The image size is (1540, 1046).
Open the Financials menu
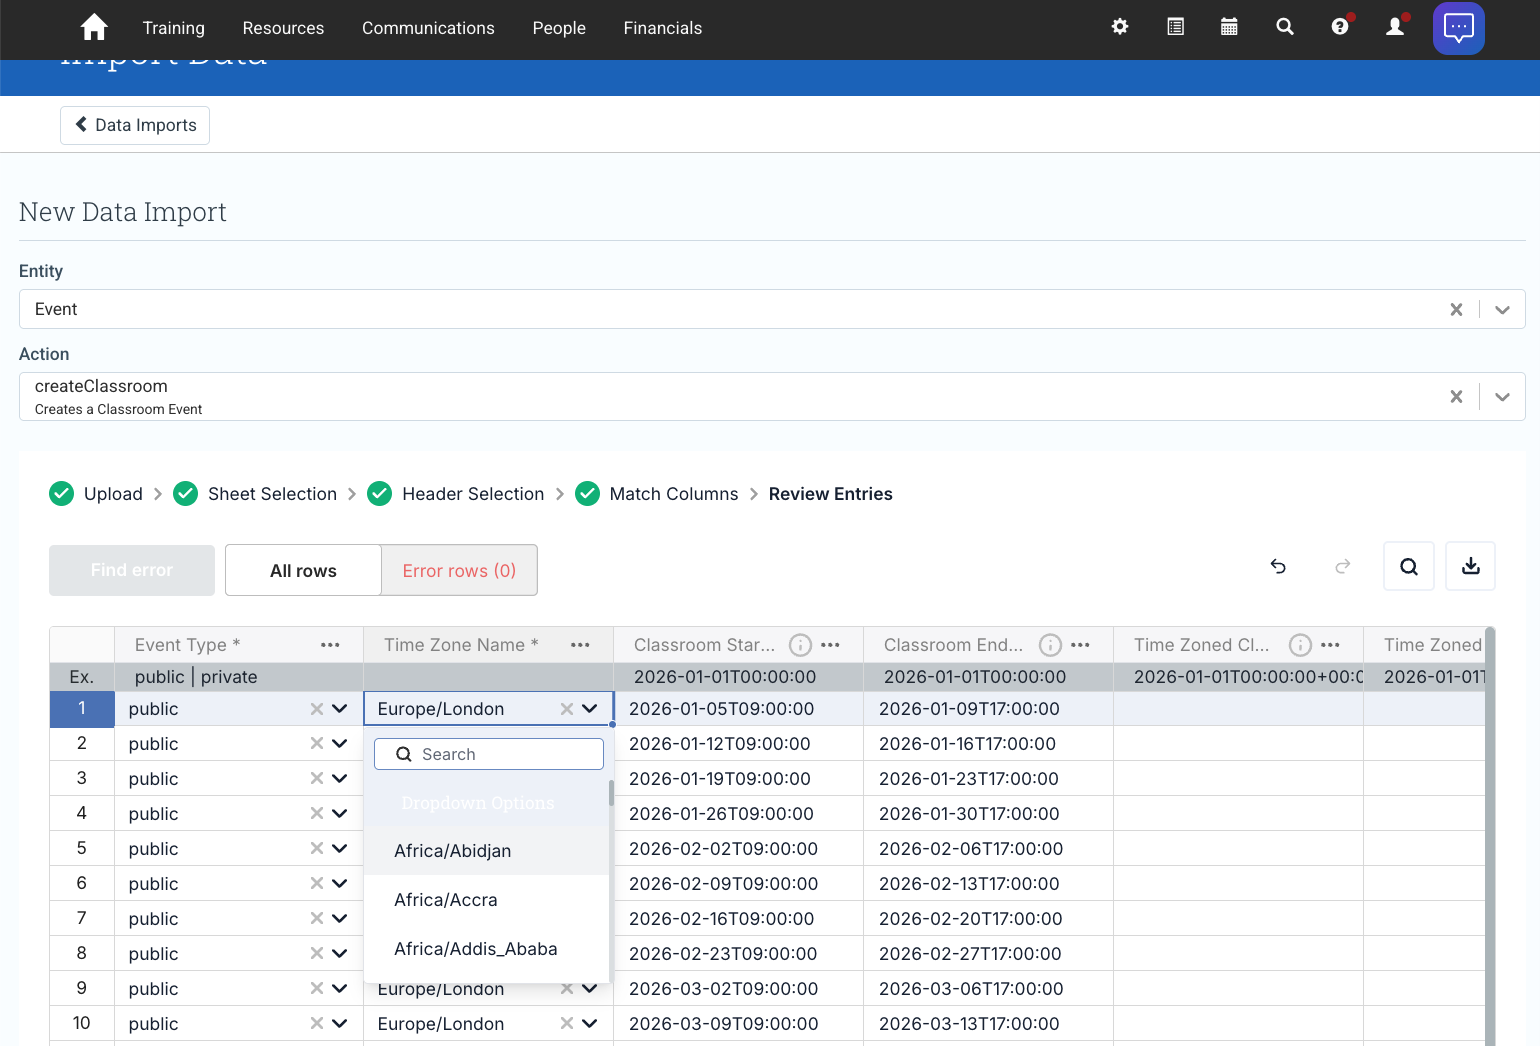(x=663, y=28)
